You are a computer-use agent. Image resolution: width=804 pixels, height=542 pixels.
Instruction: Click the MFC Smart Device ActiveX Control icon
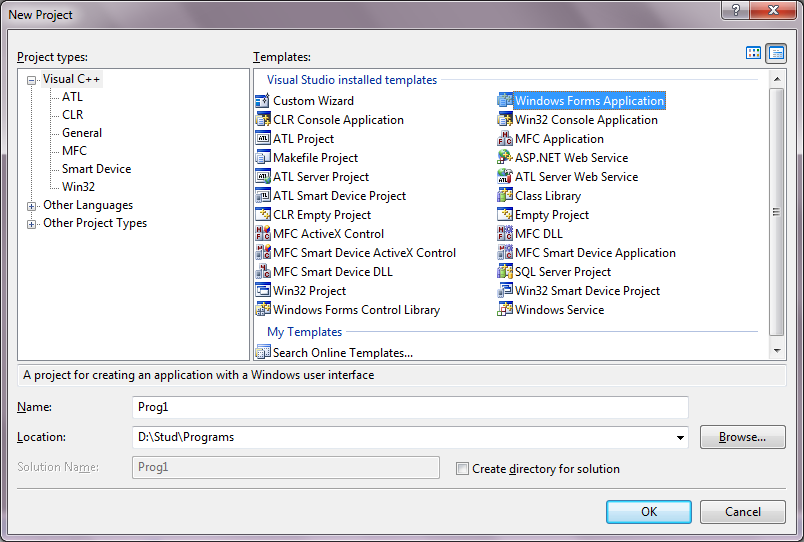pos(263,252)
